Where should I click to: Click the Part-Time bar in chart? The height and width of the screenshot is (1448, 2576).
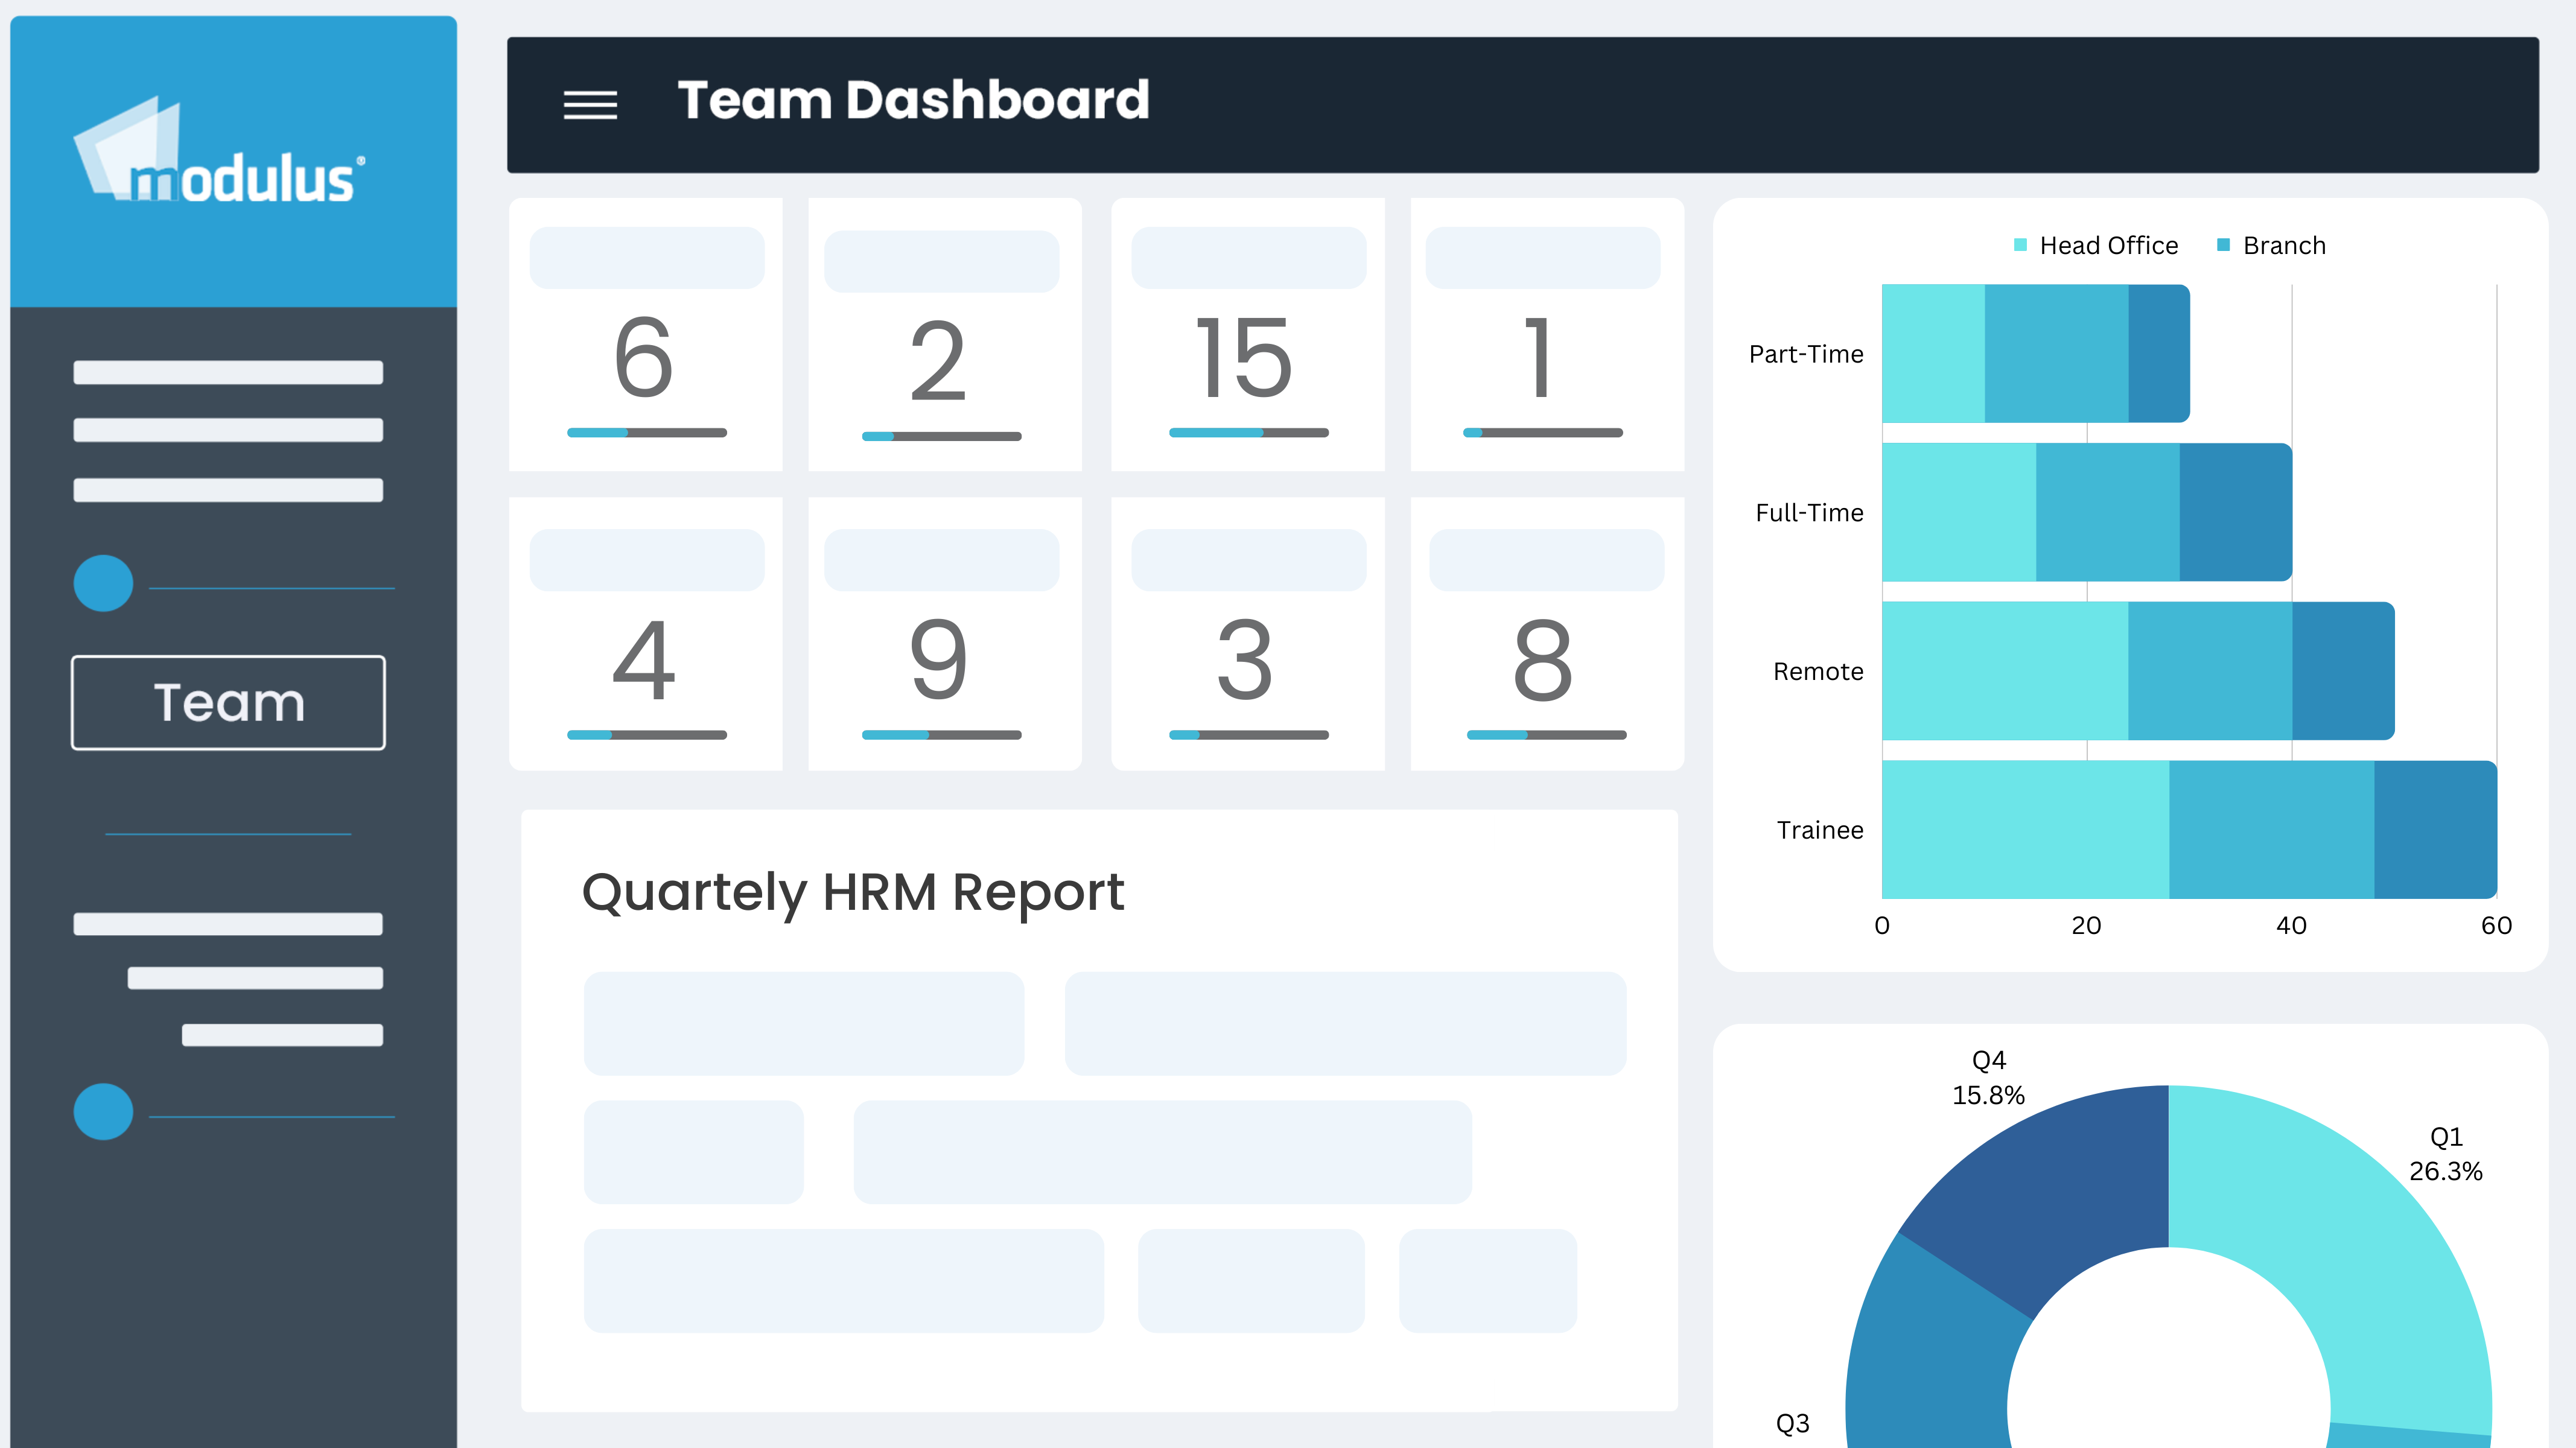click(2036, 353)
